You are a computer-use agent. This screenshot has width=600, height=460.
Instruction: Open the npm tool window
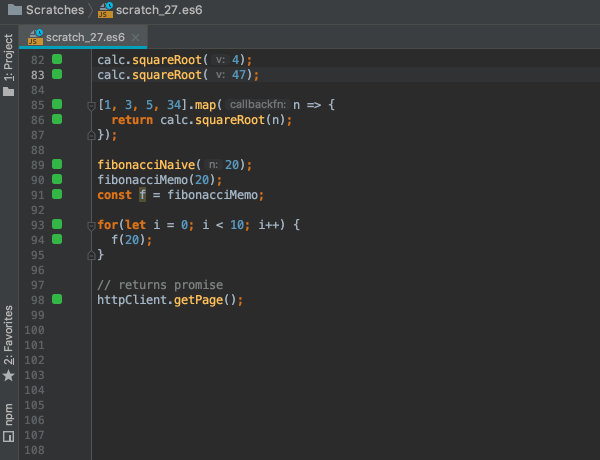click(x=8, y=422)
